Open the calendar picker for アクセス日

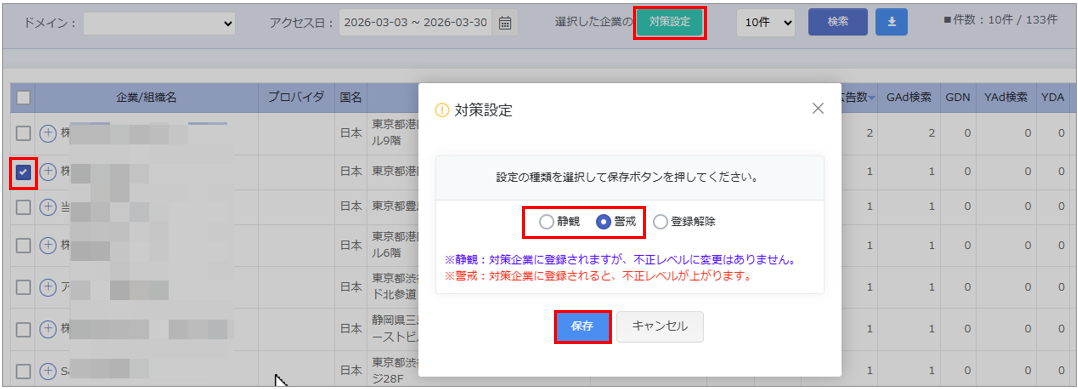click(x=505, y=22)
